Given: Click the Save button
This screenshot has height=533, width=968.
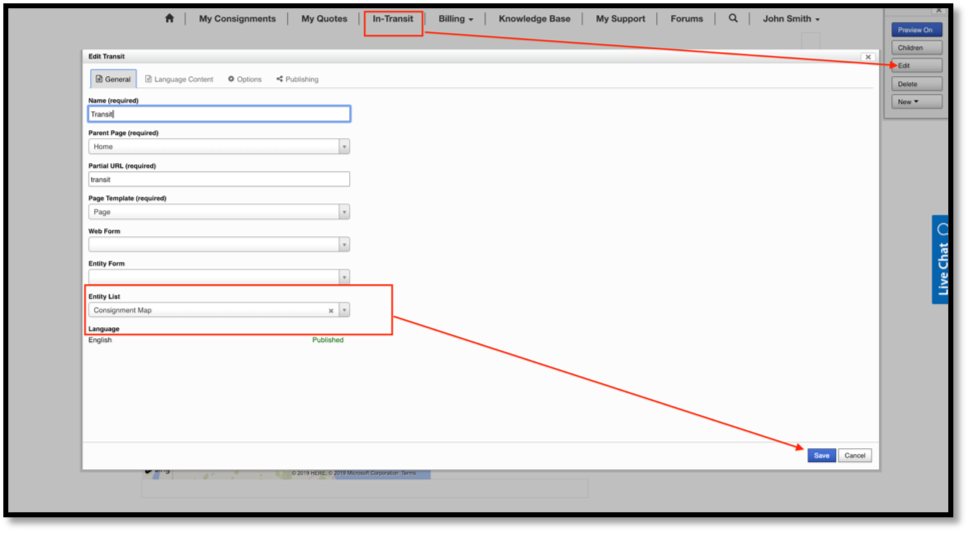Looking at the screenshot, I should 821,455.
